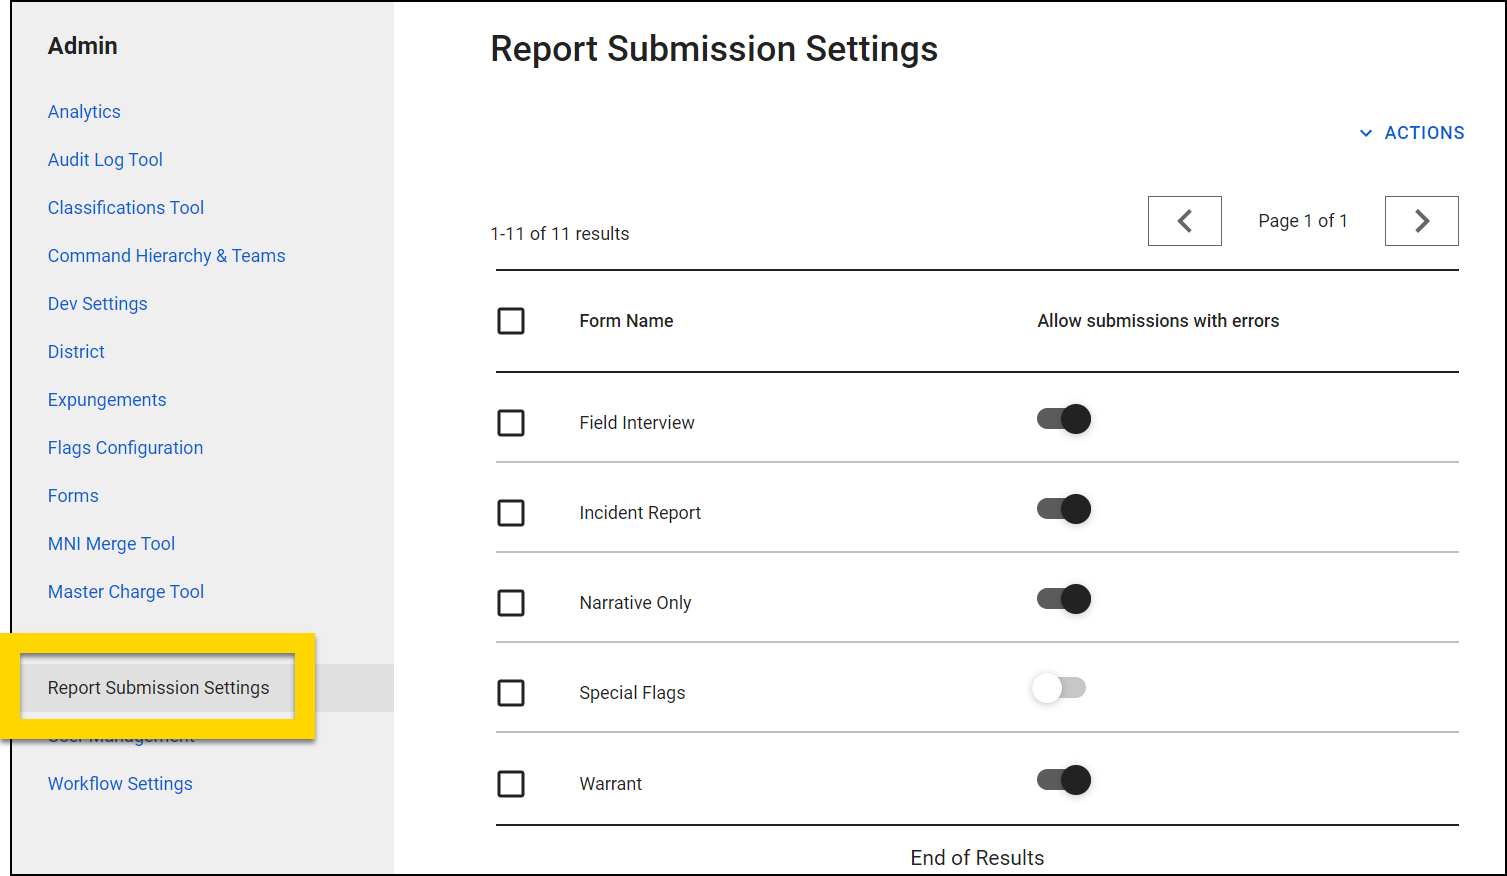Go to the Audit Log Tool
Image resolution: width=1507 pixels, height=876 pixels.
tap(105, 159)
